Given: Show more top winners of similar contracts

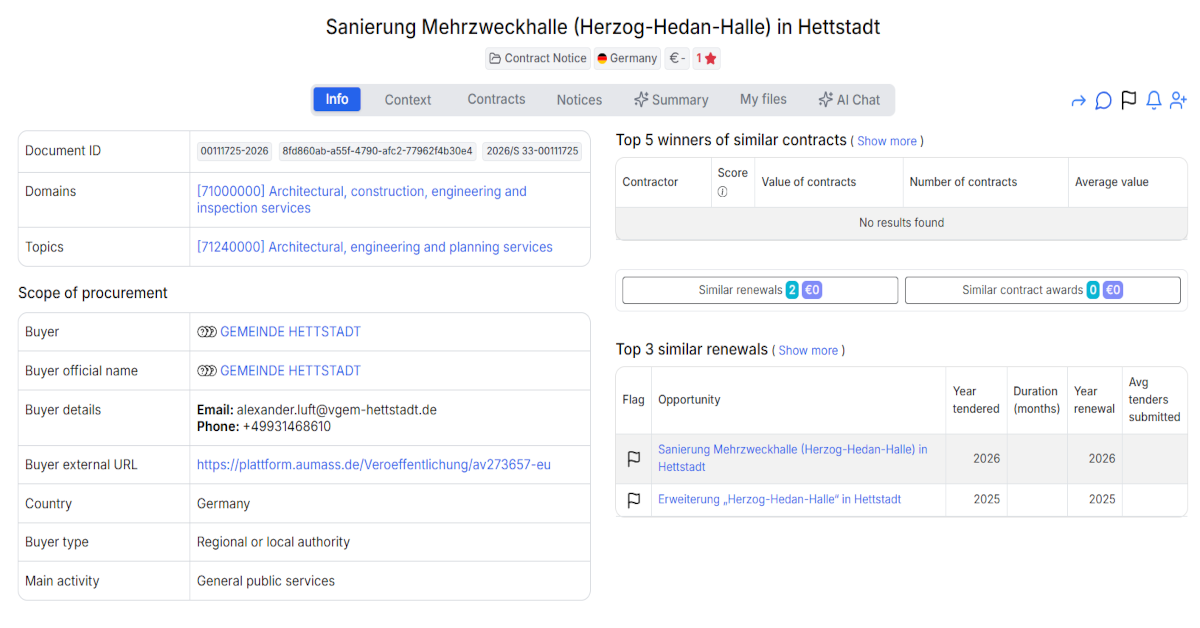Looking at the screenshot, I should pyautogui.click(x=887, y=141).
